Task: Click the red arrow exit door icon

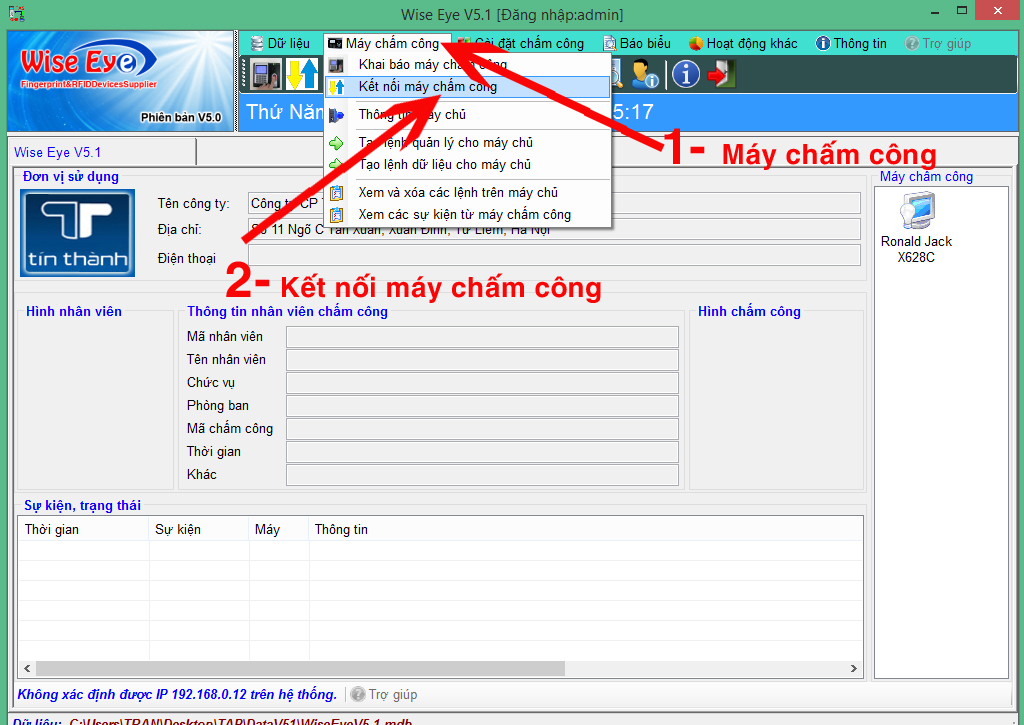Action: 721,74
